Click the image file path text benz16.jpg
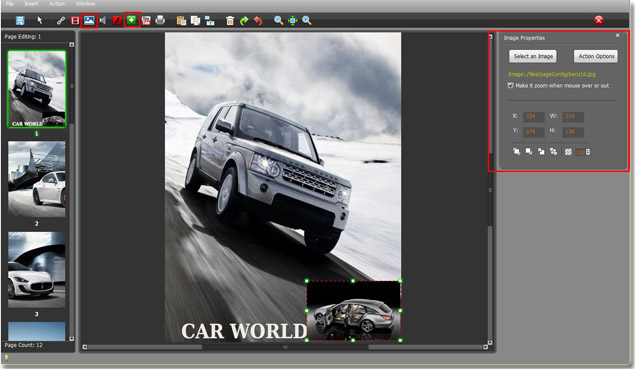This screenshot has height=369, width=635. 552,74
